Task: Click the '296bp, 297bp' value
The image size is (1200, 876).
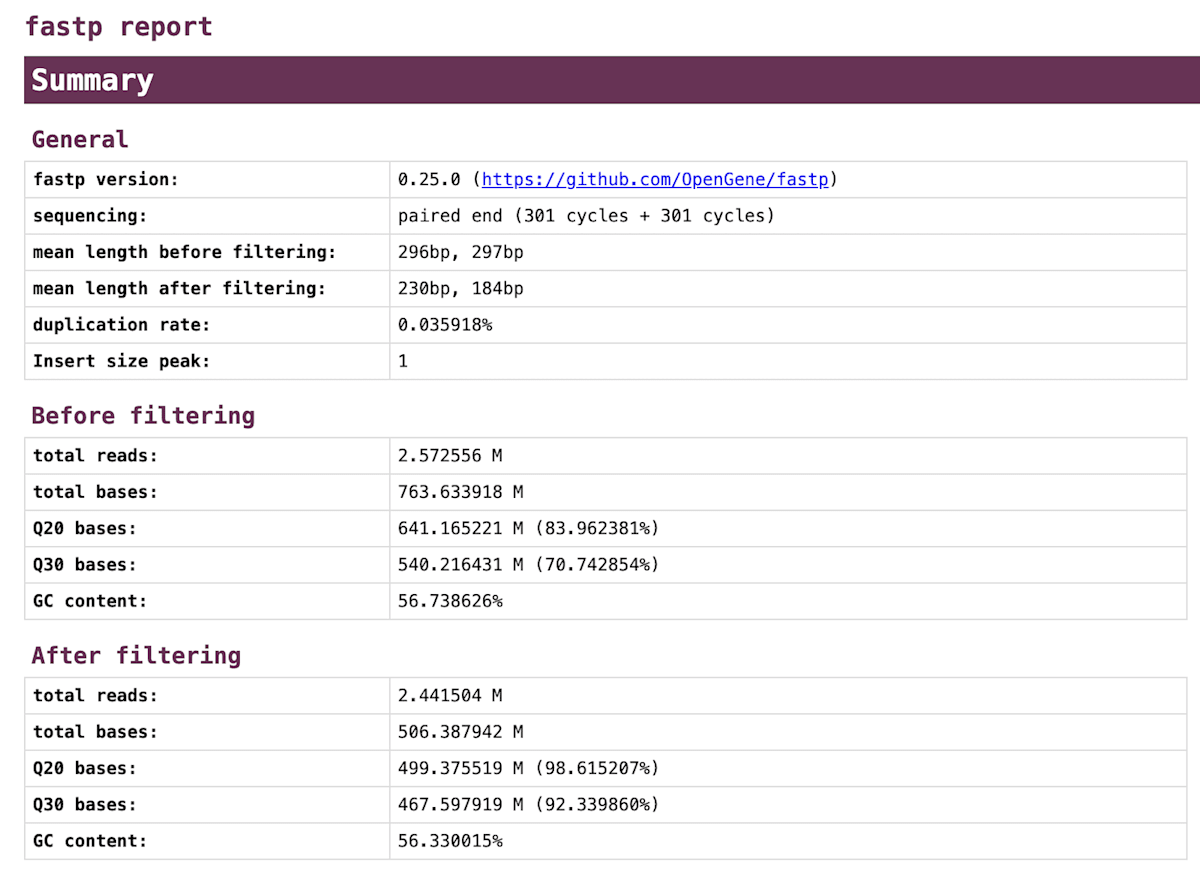Action: click(460, 252)
